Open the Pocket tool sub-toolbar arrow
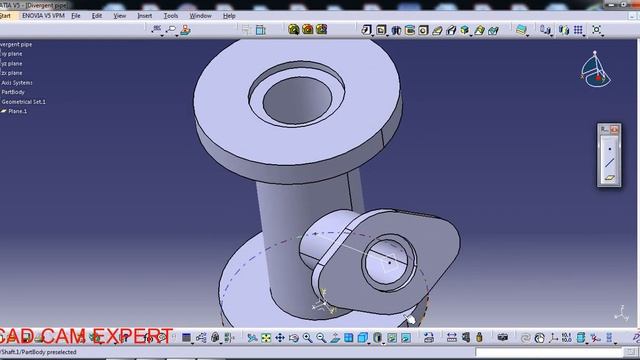Viewport: 640px width, 360px height. (387, 36)
